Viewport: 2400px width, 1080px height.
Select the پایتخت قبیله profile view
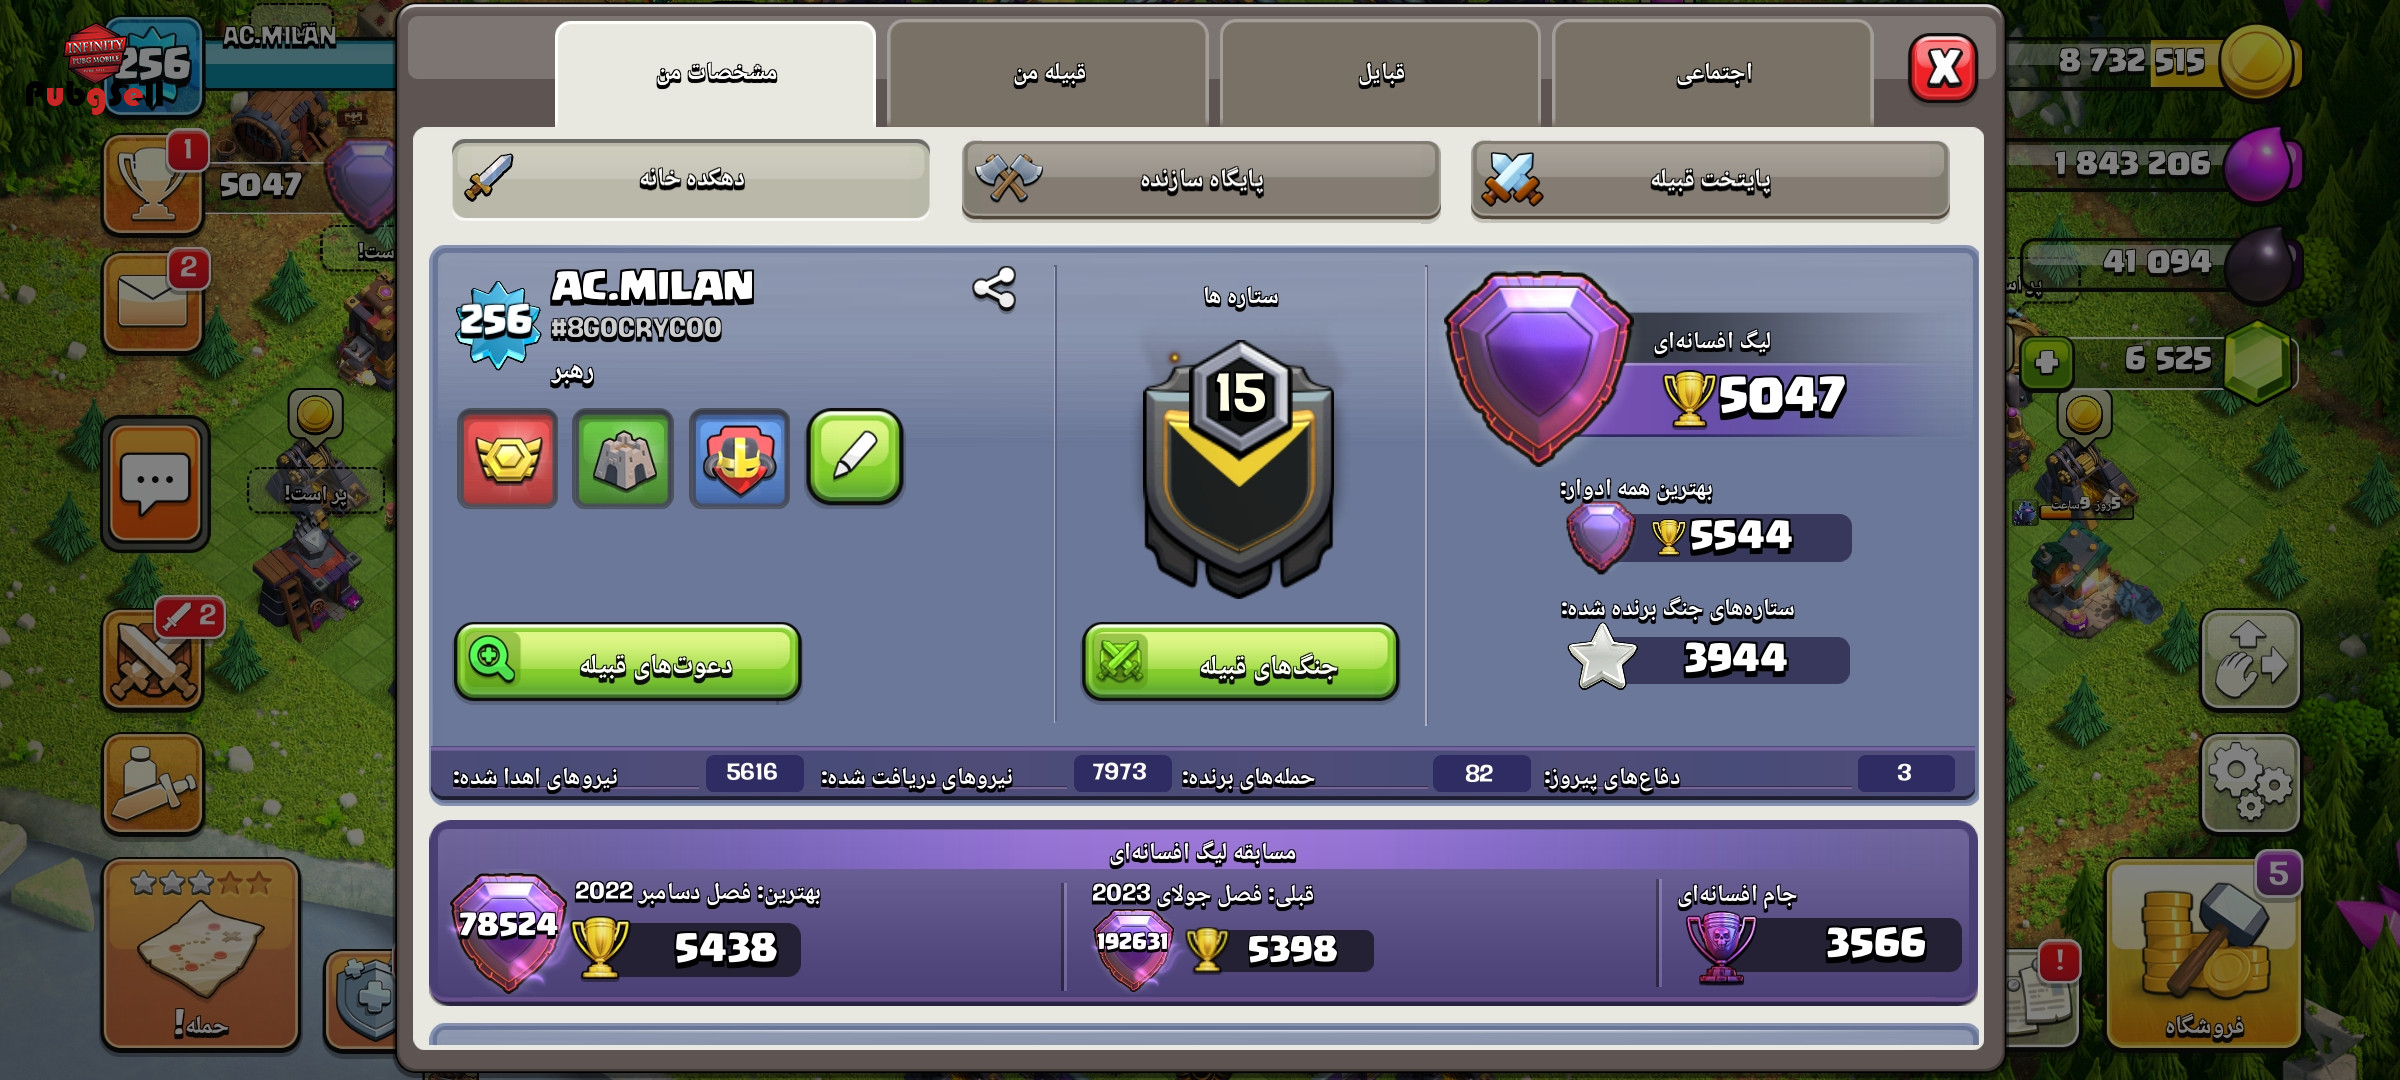point(1710,180)
